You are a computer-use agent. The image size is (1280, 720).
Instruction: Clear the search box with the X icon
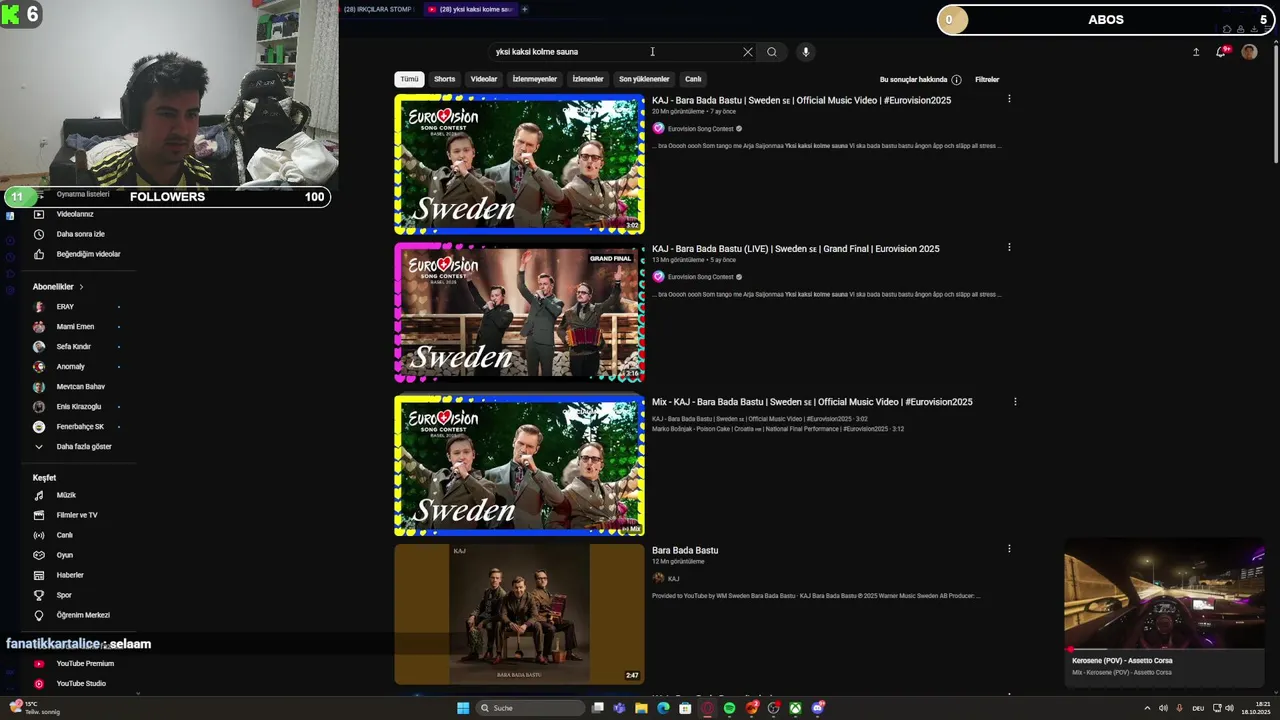click(x=748, y=52)
